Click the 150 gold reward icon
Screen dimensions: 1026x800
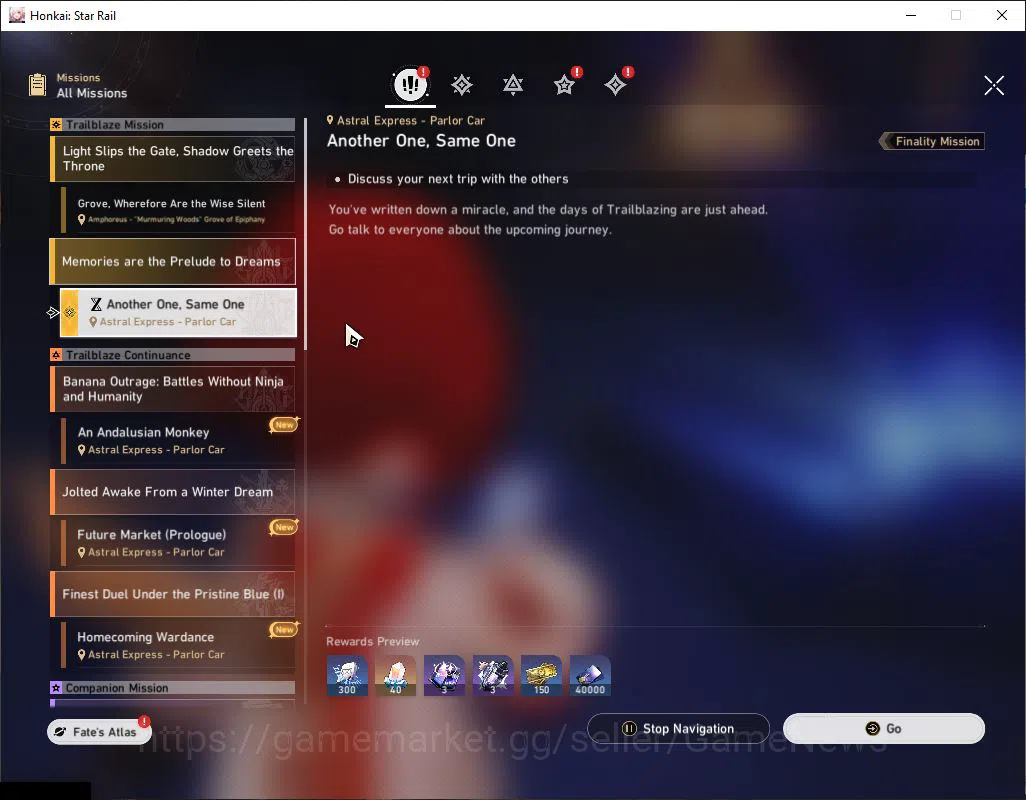coord(541,675)
